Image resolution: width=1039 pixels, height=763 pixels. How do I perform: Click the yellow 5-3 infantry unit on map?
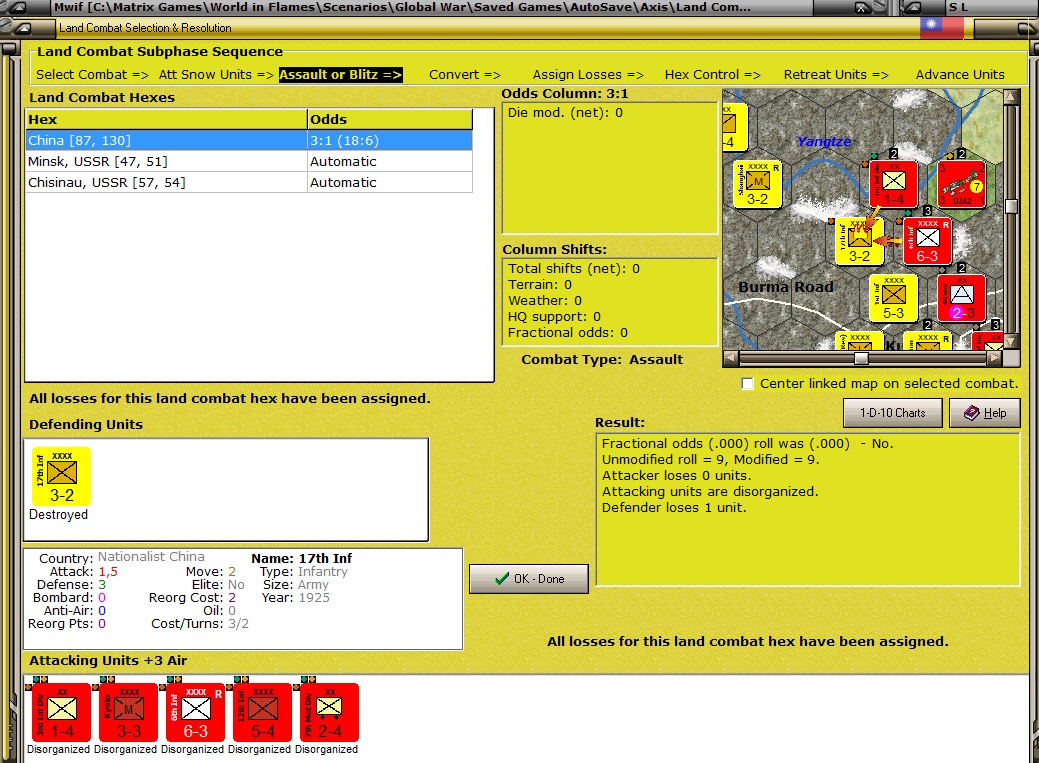coord(893,298)
